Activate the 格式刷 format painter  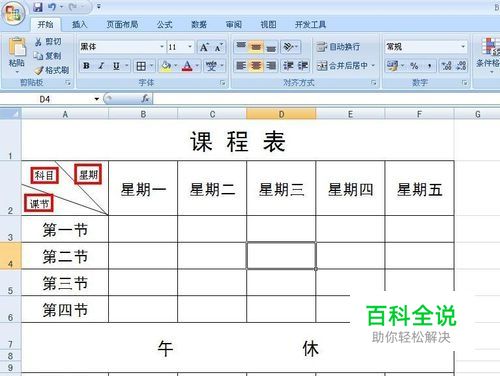(x=52, y=70)
